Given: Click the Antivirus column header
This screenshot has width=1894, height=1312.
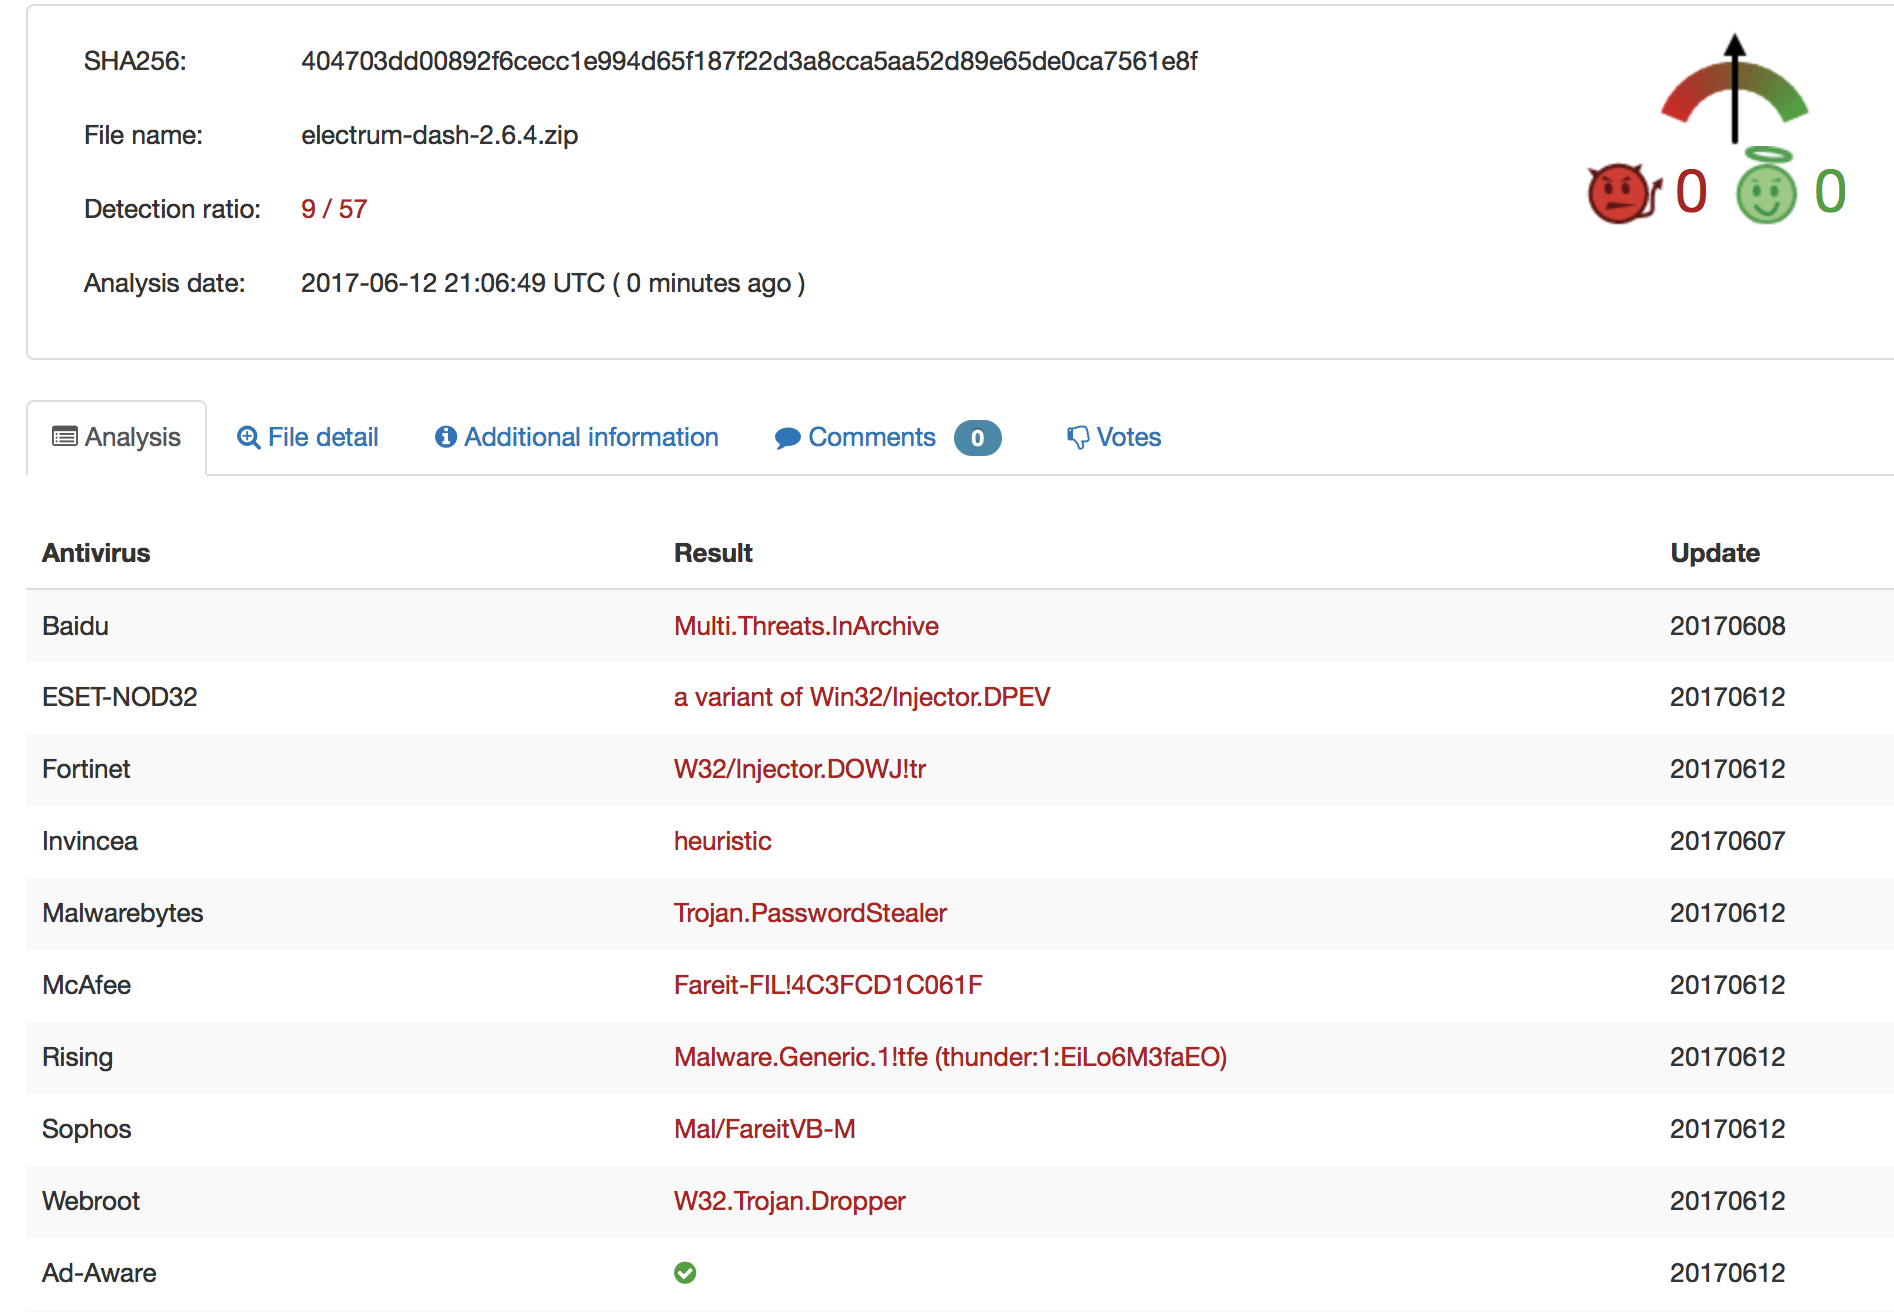Looking at the screenshot, I should coord(96,553).
